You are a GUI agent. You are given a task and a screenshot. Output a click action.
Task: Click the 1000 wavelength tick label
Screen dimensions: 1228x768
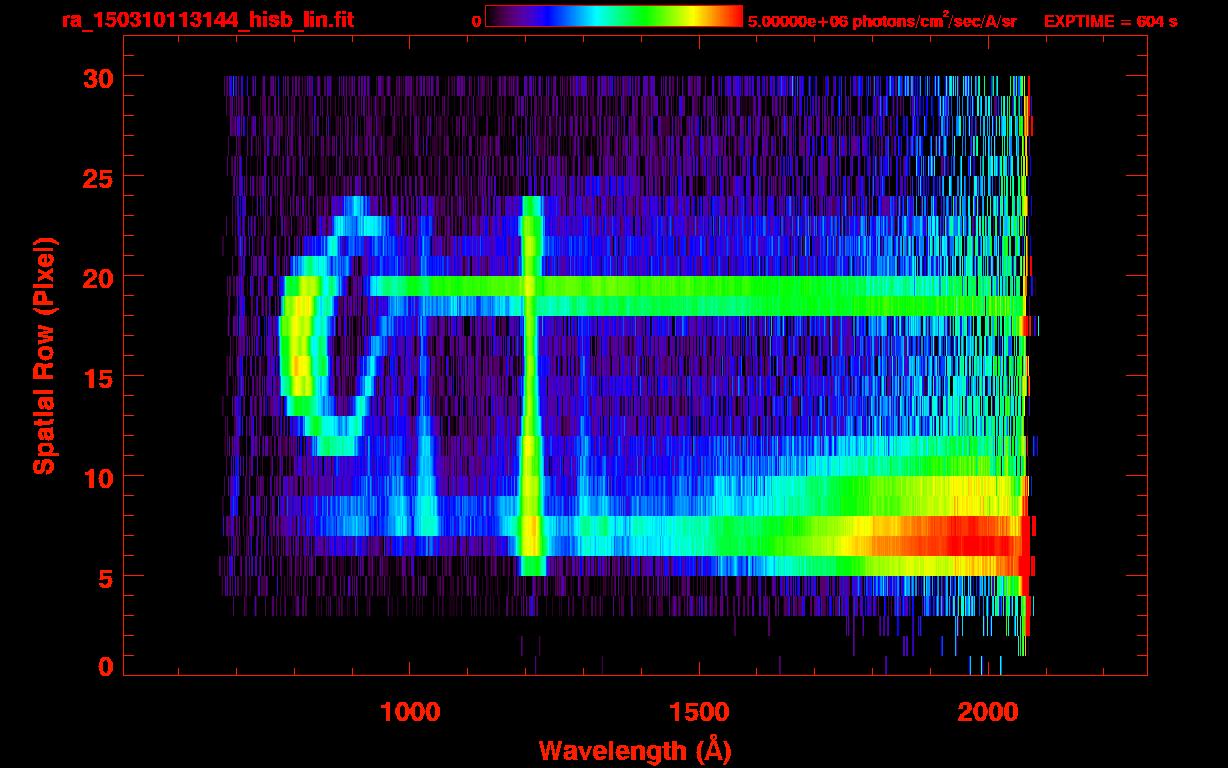[410, 712]
